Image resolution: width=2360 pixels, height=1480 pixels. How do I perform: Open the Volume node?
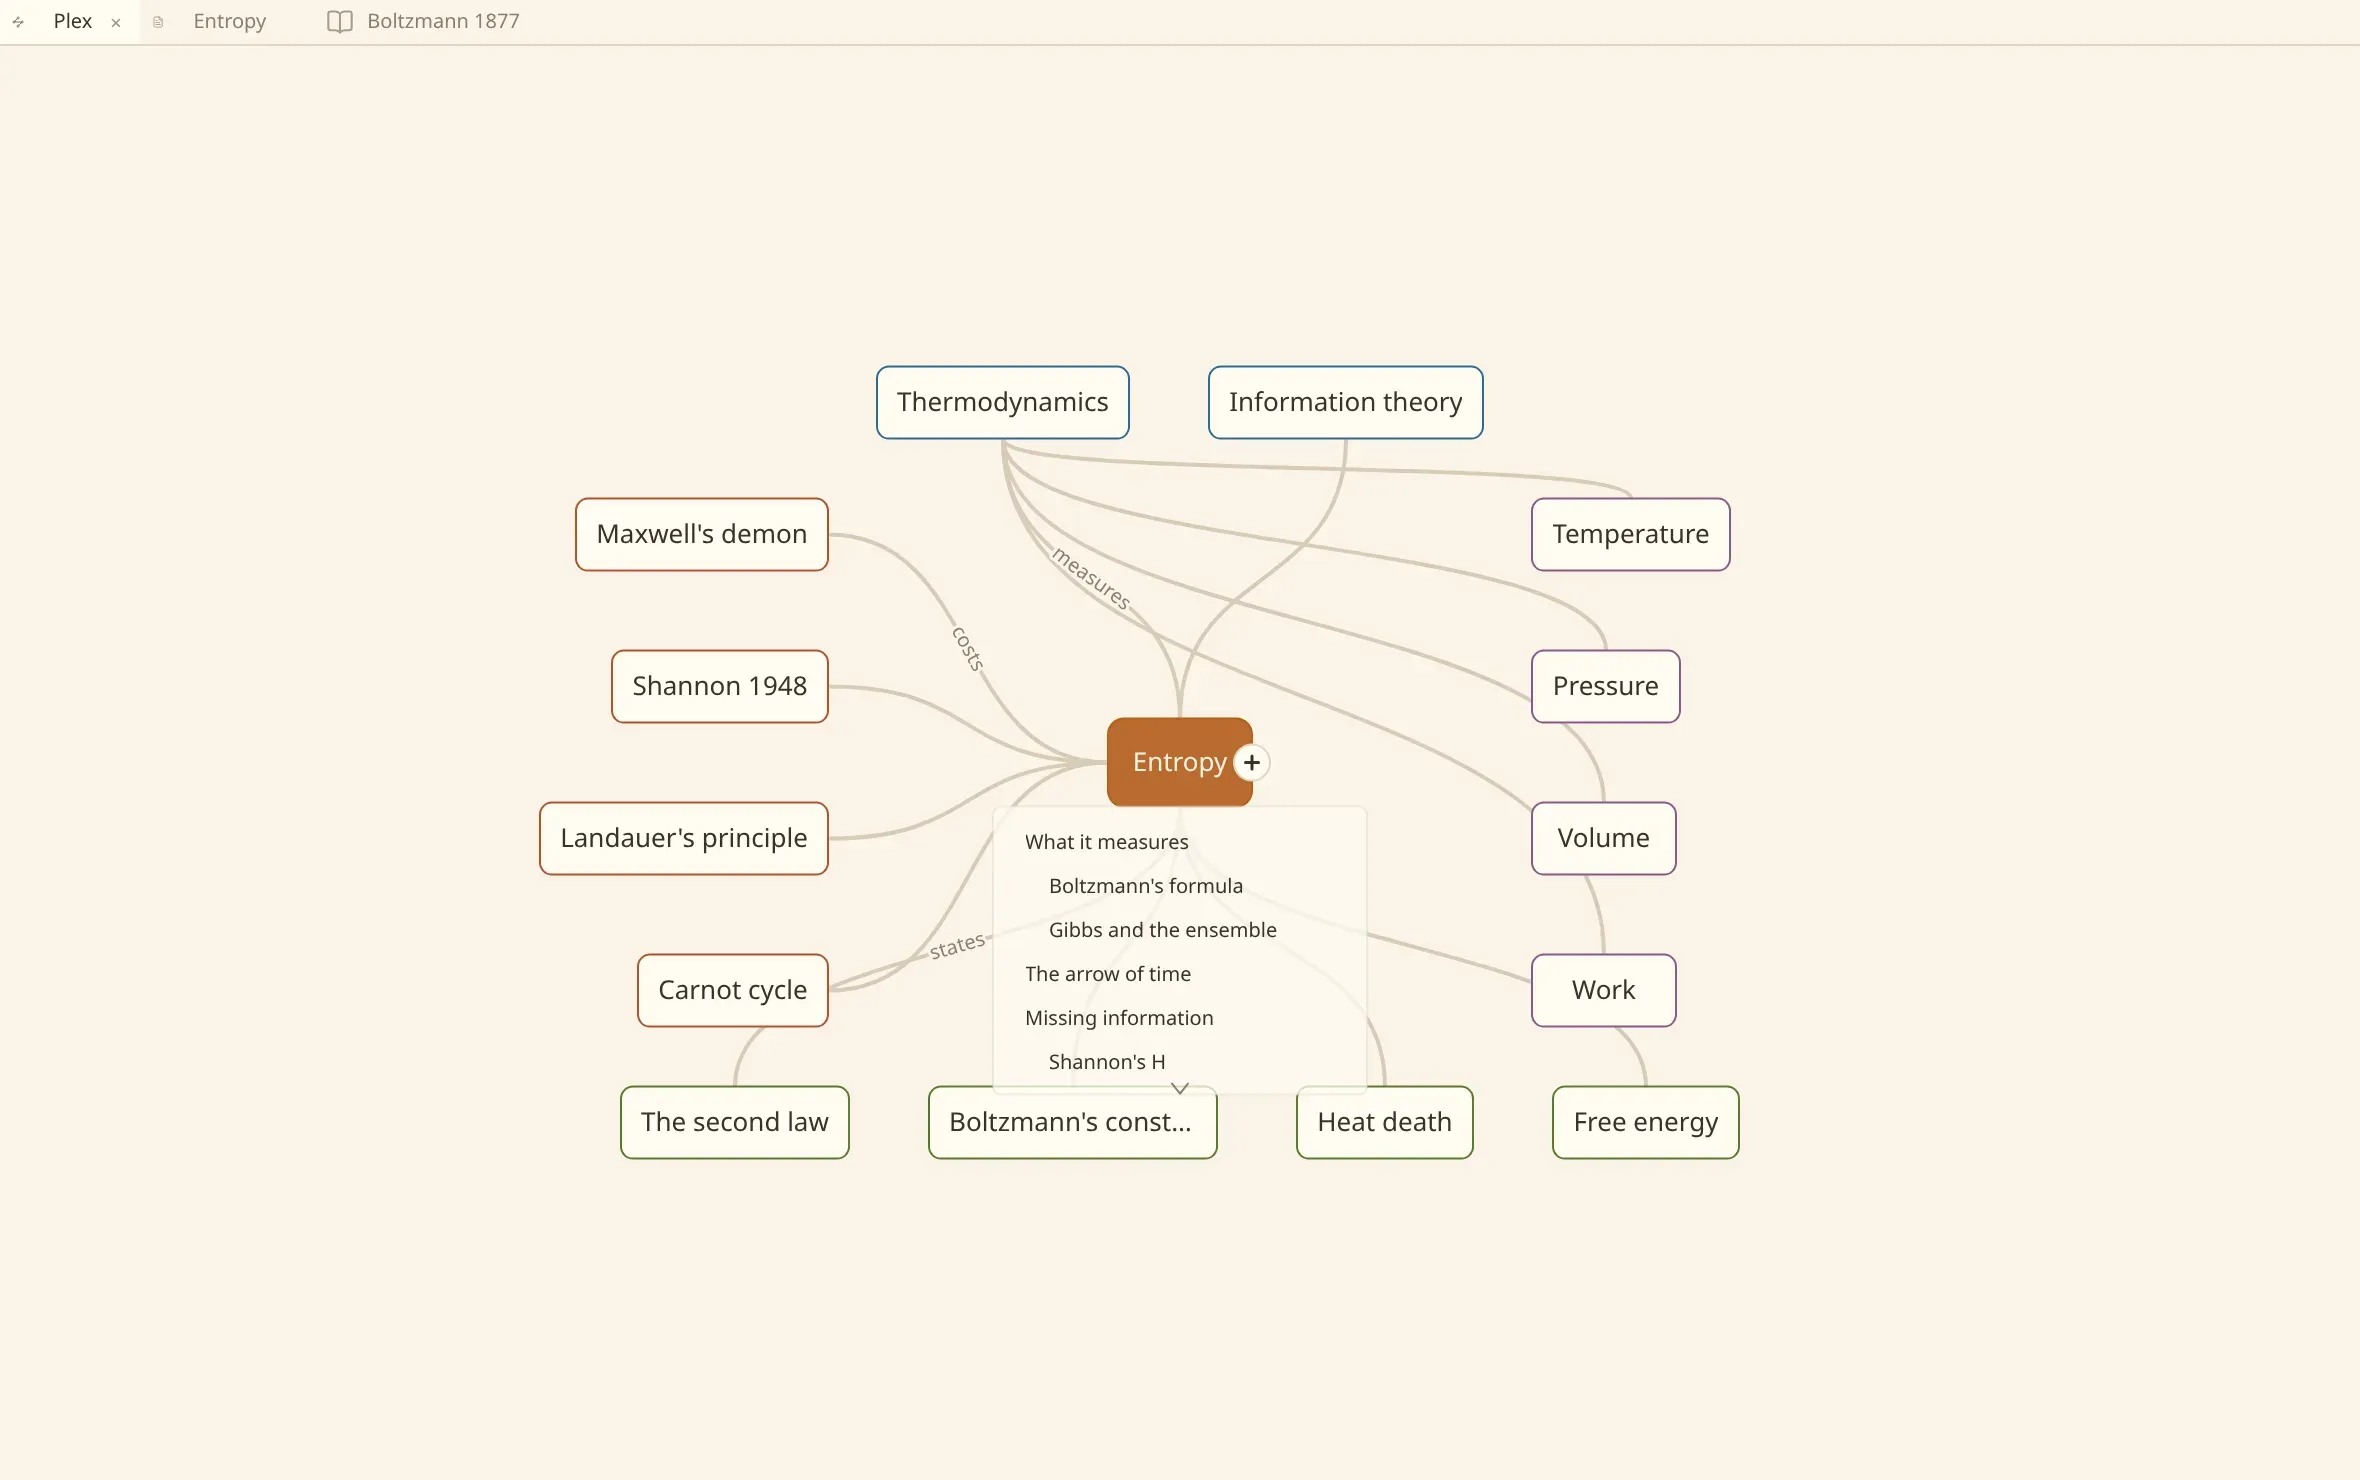1604,838
